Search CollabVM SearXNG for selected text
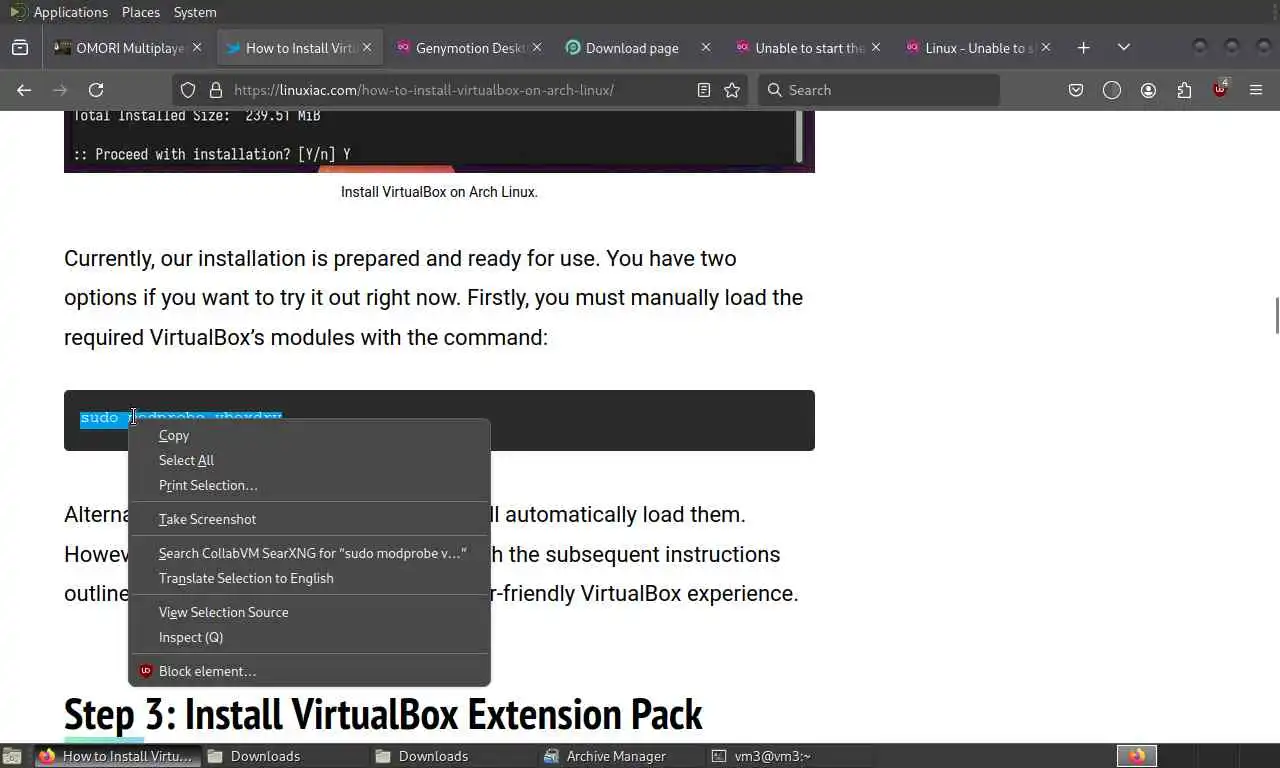1280x768 pixels. [309, 553]
